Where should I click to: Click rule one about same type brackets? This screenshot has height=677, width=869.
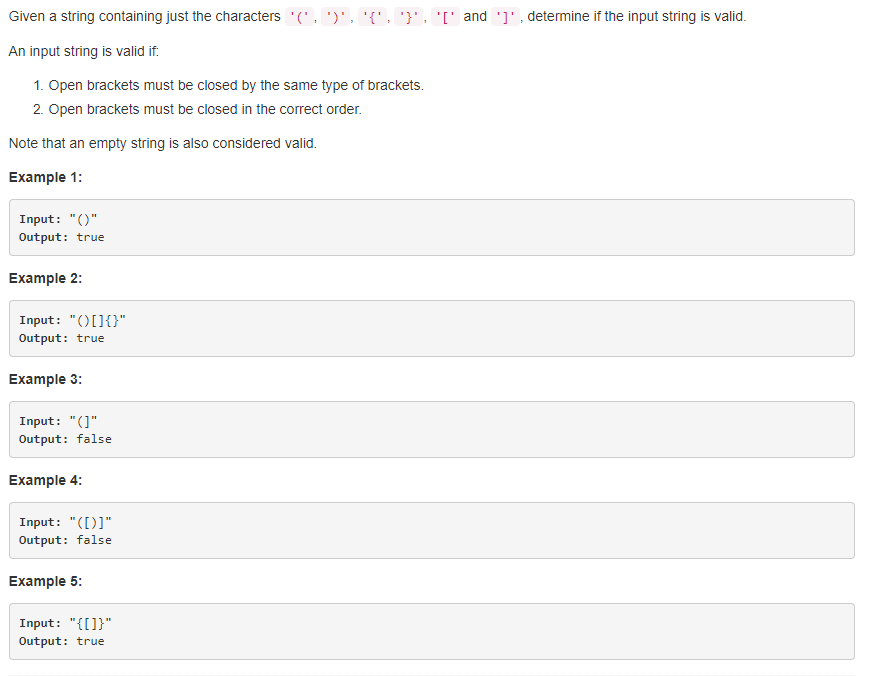[x=228, y=85]
